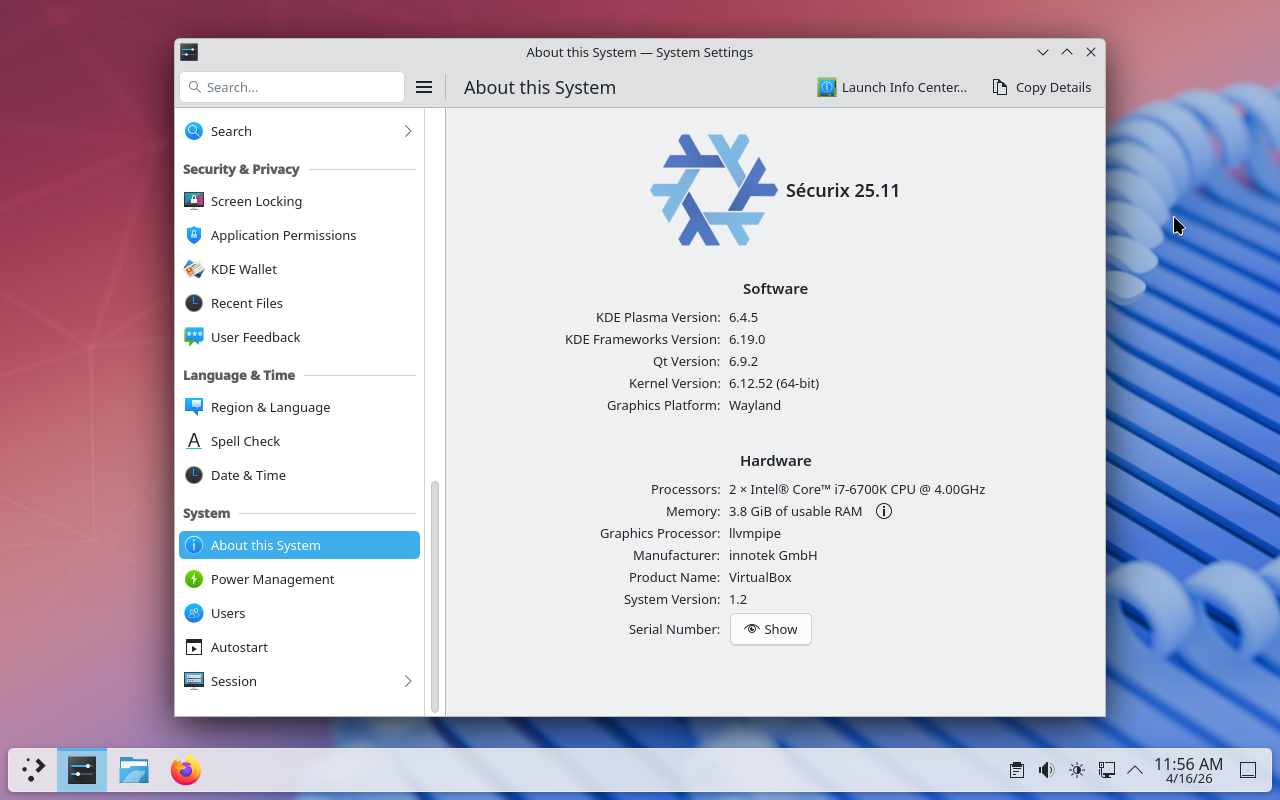The height and width of the screenshot is (800, 1280).
Task: Click the volume icon in system tray
Action: point(1046,770)
